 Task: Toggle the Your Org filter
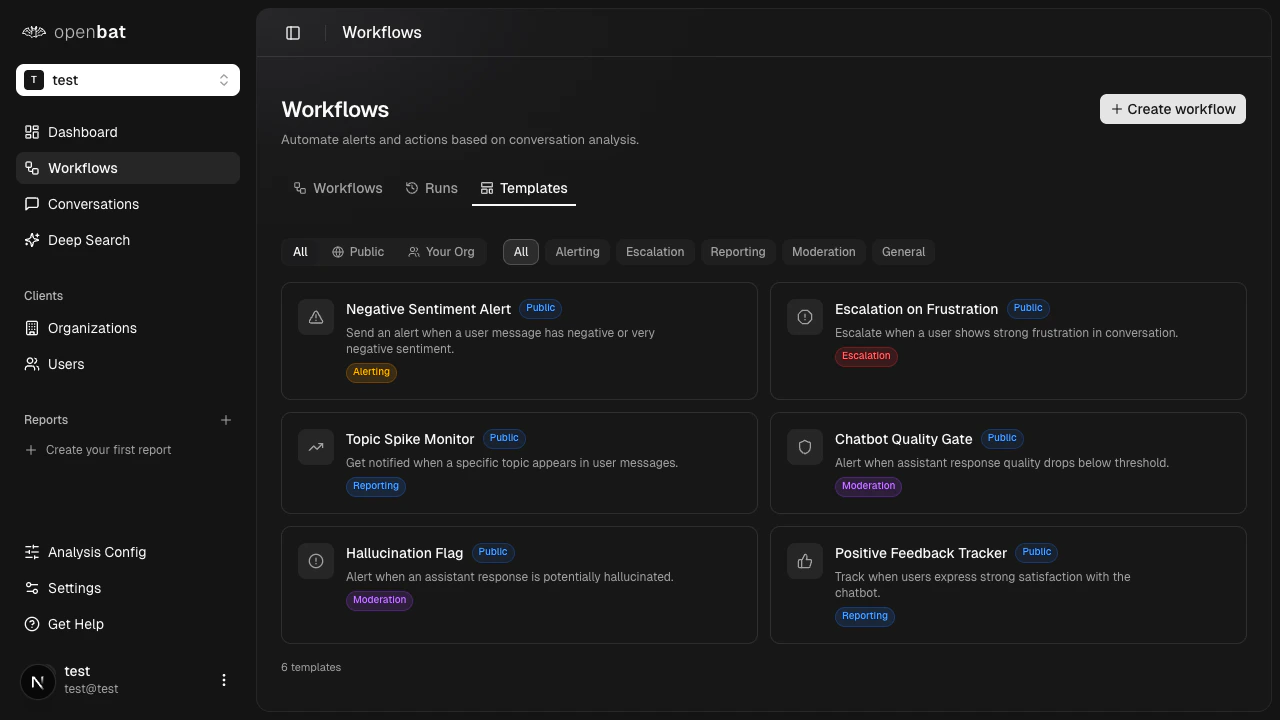(441, 252)
